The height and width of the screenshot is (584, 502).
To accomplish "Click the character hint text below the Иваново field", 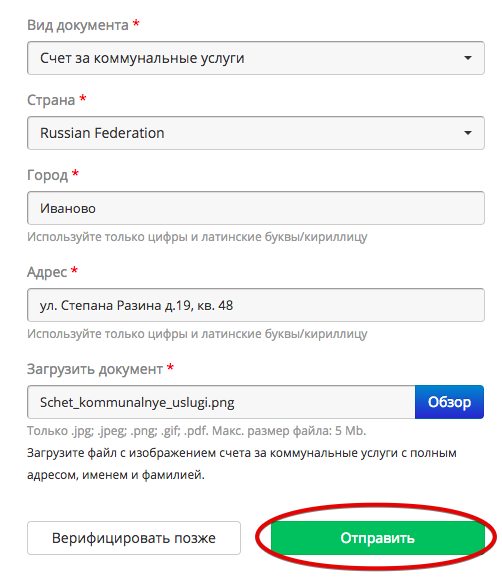I will click(x=197, y=237).
